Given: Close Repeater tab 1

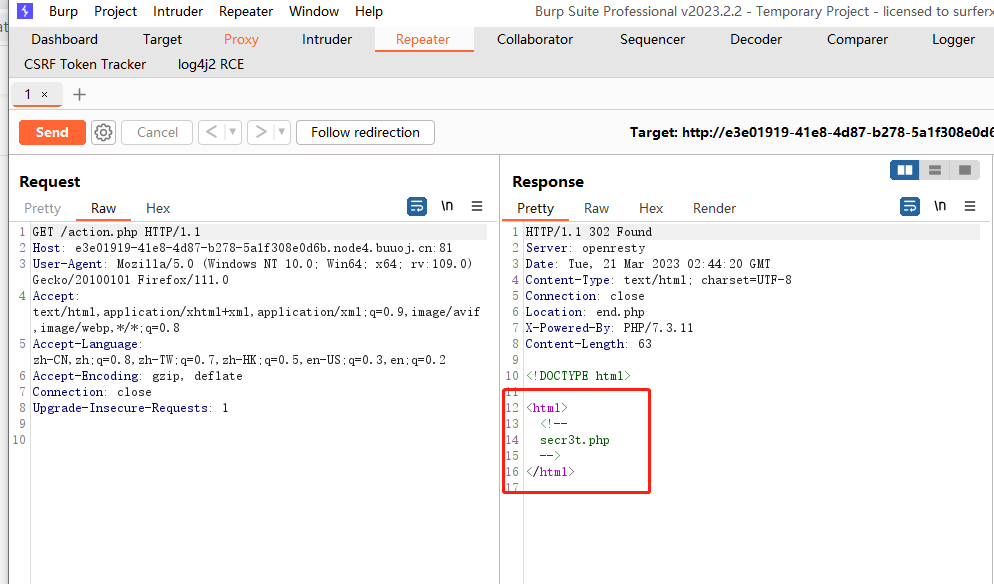Looking at the screenshot, I should click(x=44, y=94).
